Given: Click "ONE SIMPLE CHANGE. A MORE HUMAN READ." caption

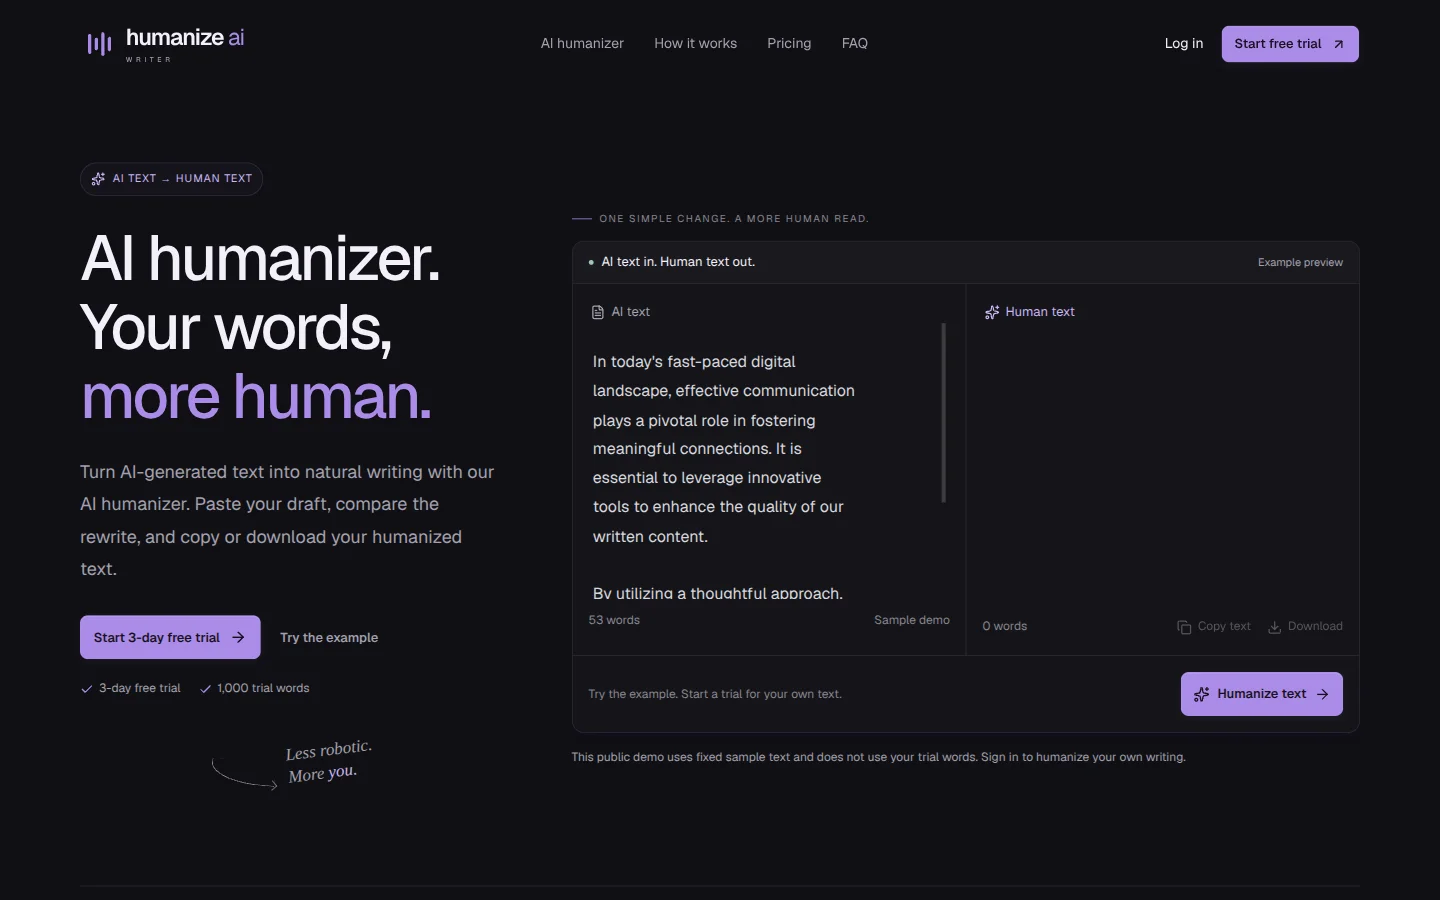Looking at the screenshot, I should click(x=734, y=218).
